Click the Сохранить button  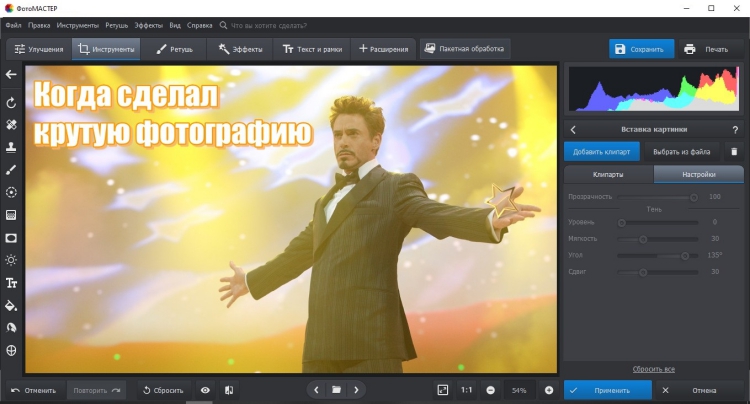click(641, 49)
